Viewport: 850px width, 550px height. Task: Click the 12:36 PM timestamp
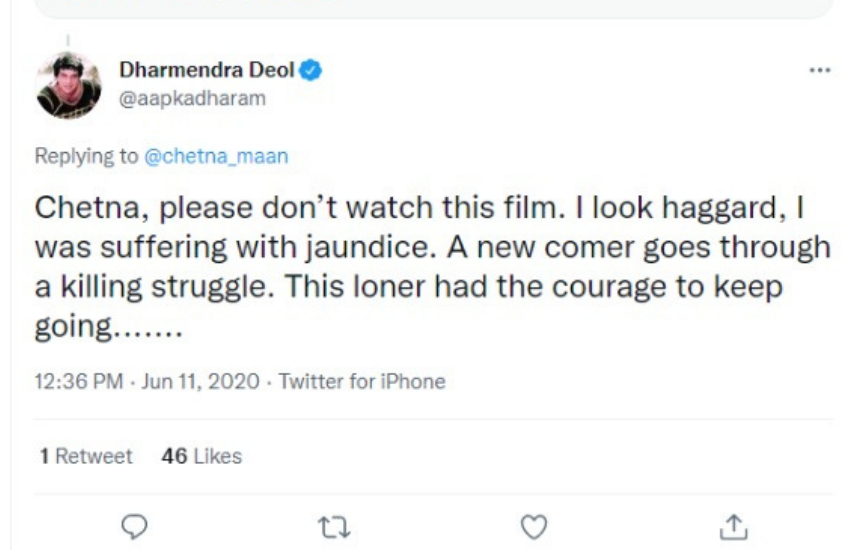coord(78,381)
